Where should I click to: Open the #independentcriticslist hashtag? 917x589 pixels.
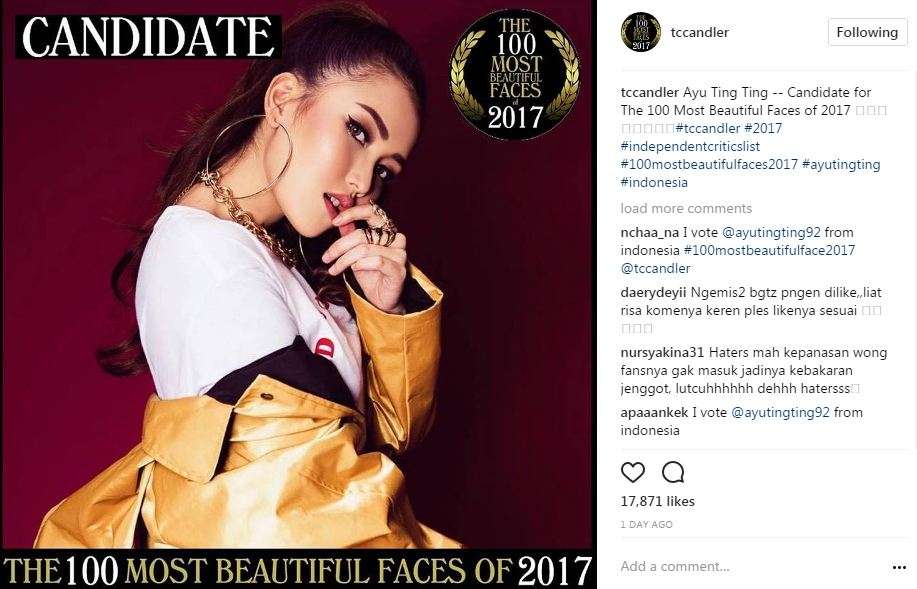tap(690, 146)
